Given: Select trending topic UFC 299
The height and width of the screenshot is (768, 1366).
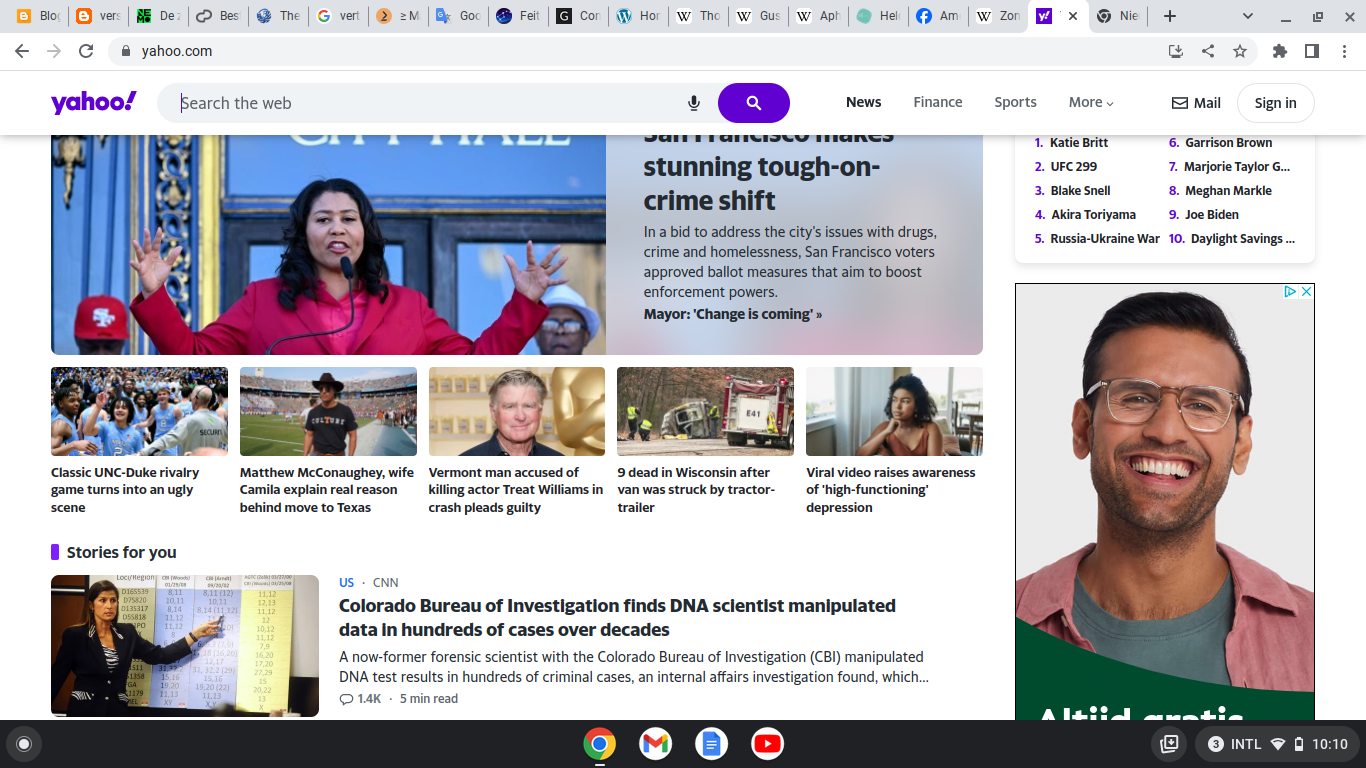Looking at the screenshot, I should click(x=1073, y=167).
